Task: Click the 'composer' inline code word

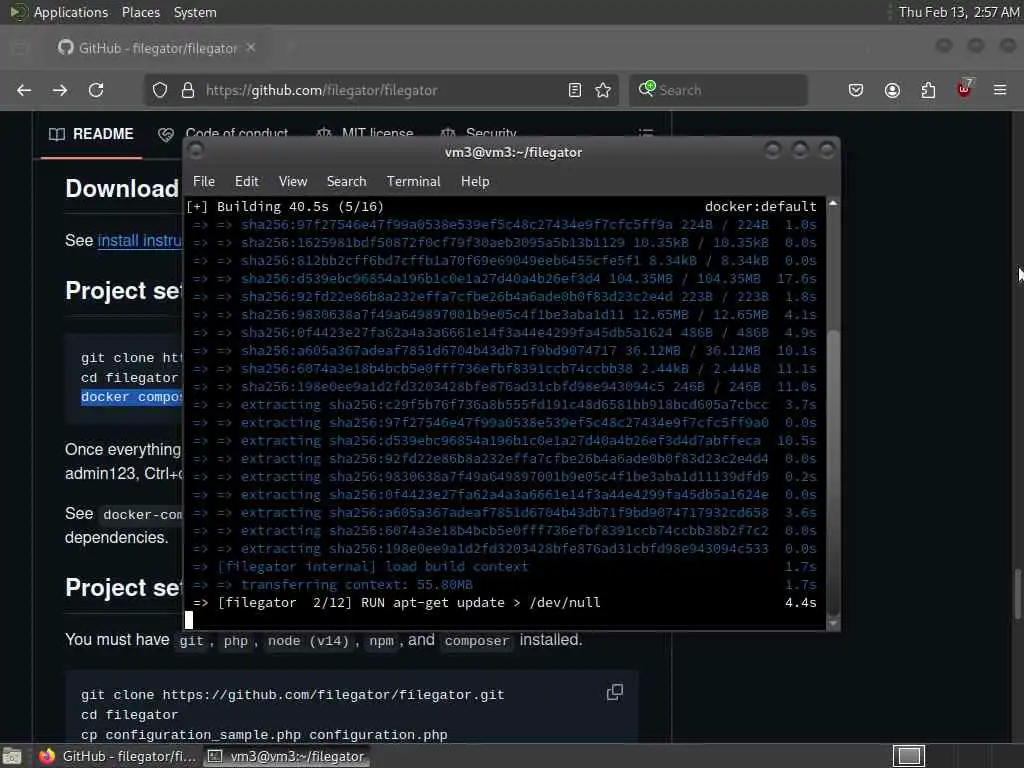Action: 476,641
